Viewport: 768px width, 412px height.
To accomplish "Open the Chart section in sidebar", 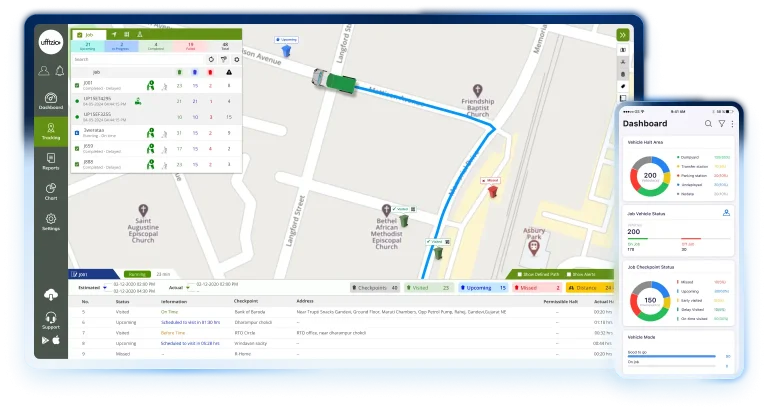I will pyautogui.click(x=50, y=190).
